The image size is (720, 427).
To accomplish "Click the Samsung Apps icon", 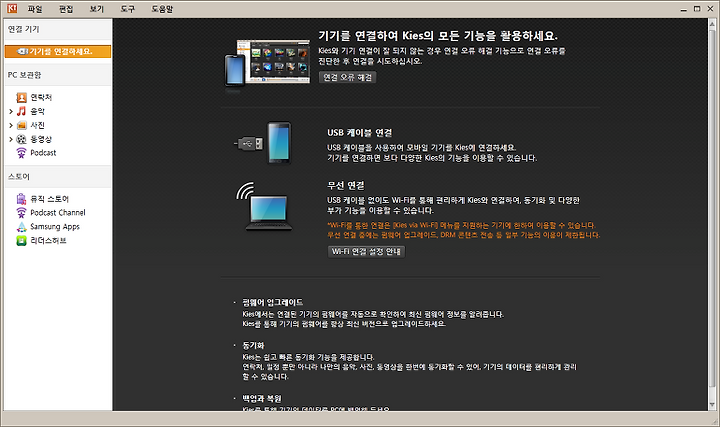I will pyautogui.click(x=22, y=227).
